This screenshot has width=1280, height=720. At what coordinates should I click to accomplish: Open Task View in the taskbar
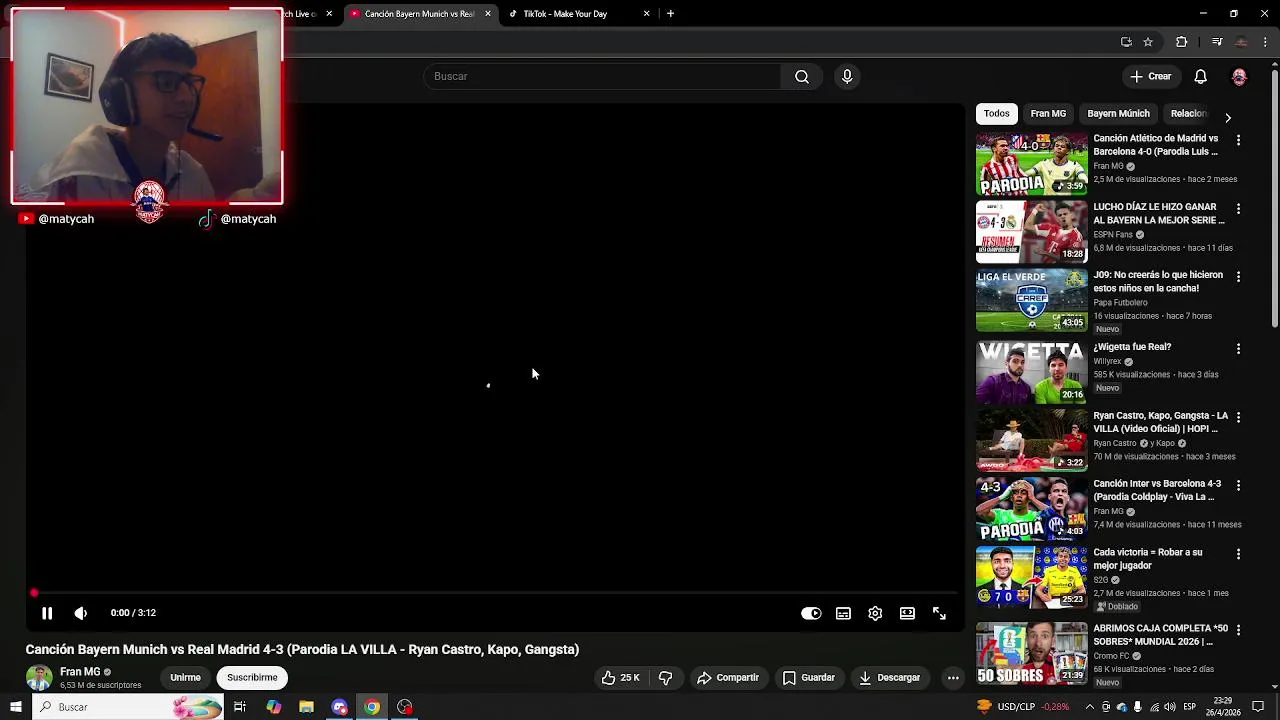point(240,707)
